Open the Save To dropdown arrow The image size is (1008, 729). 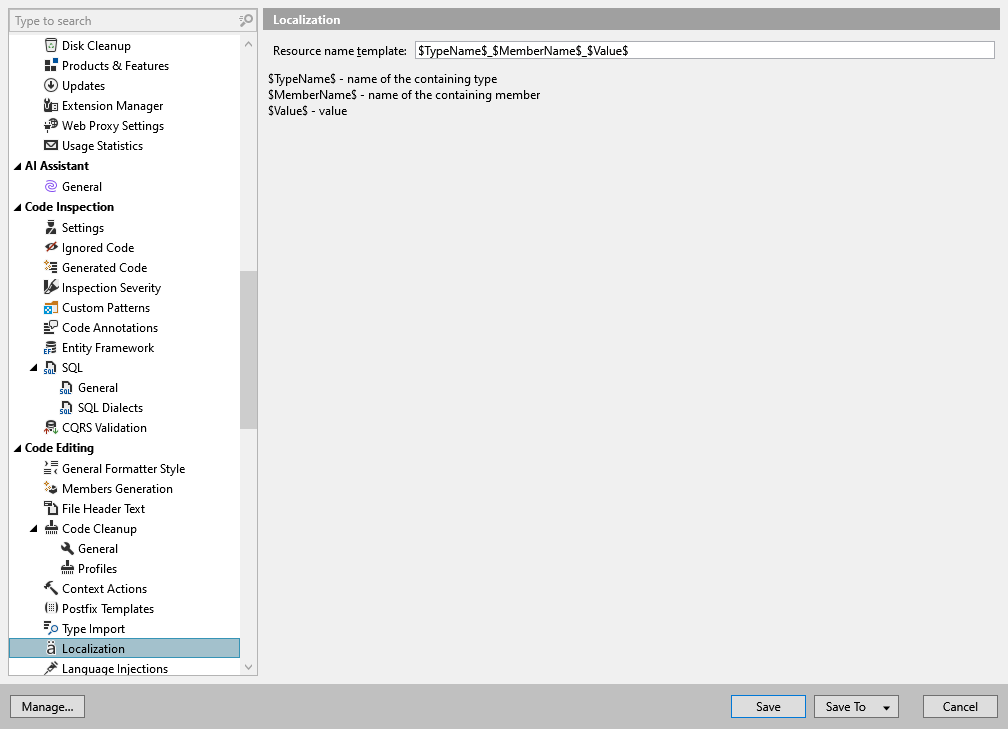[x=886, y=707]
